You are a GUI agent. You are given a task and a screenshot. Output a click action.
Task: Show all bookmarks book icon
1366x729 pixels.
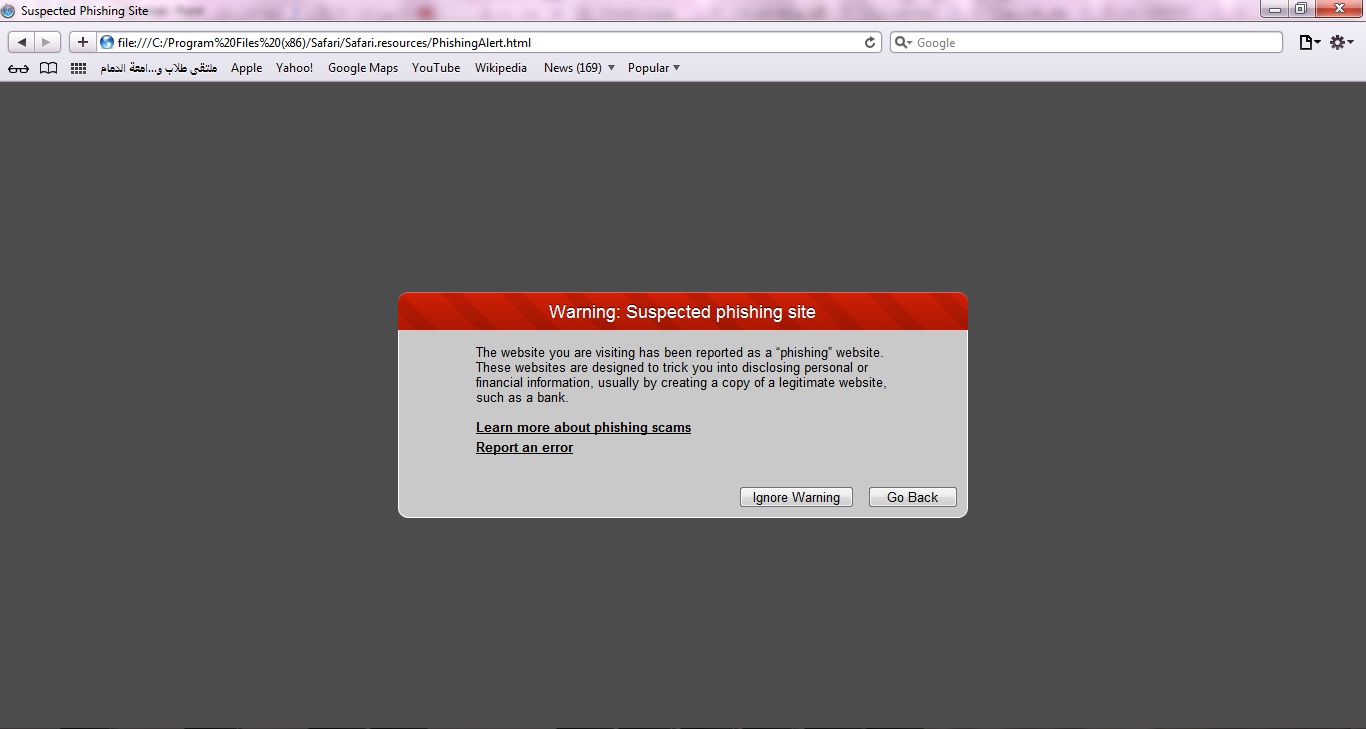click(x=48, y=68)
